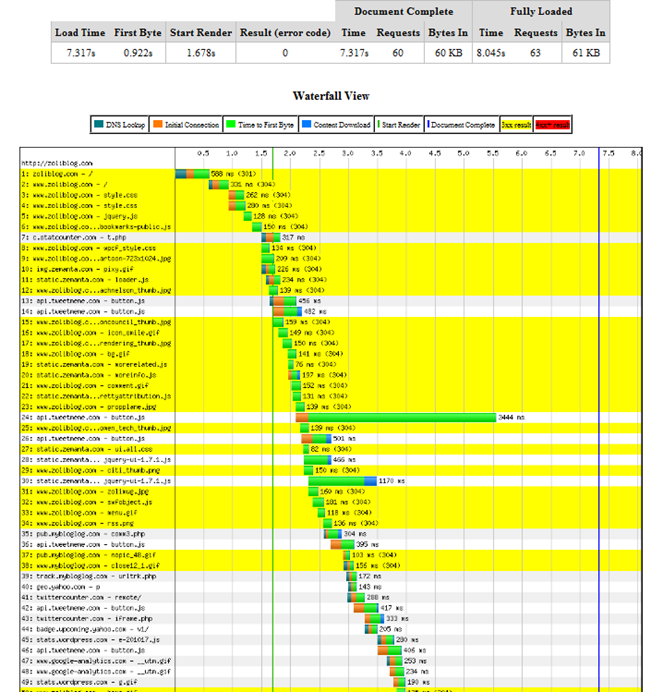The width and height of the screenshot is (651, 692).
Task: Click the Fully Loaded Requests value 63
Action: click(535, 53)
